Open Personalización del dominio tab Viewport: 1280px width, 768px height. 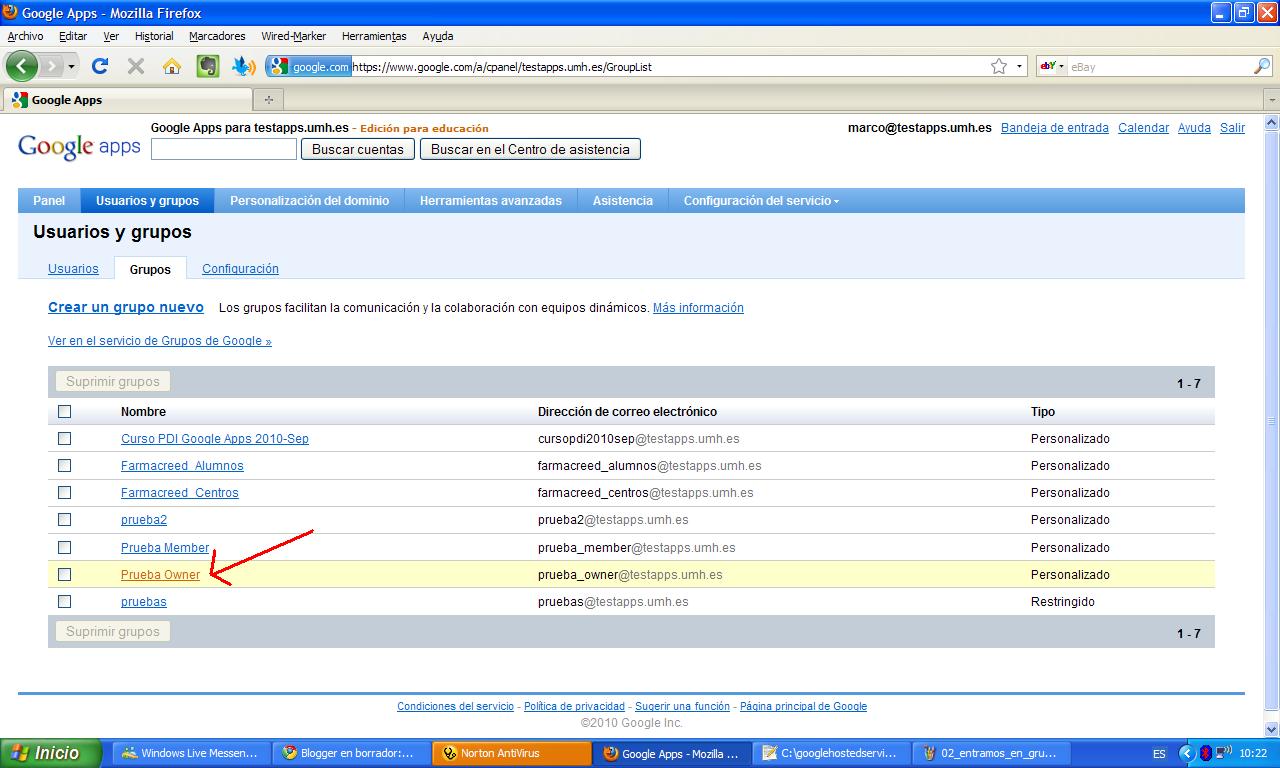click(x=309, y=200)
